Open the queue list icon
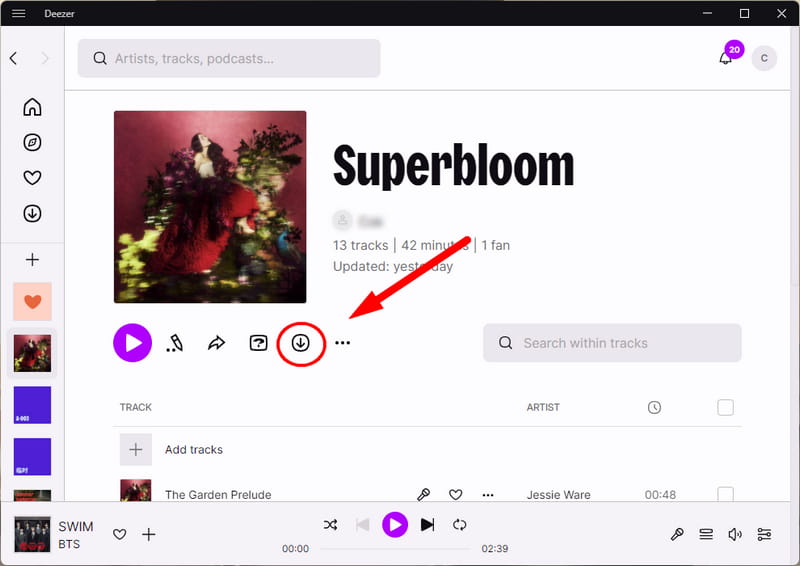The width and height of the screenshot is (800, 566). pyautogui.click(x=706, y=534)
